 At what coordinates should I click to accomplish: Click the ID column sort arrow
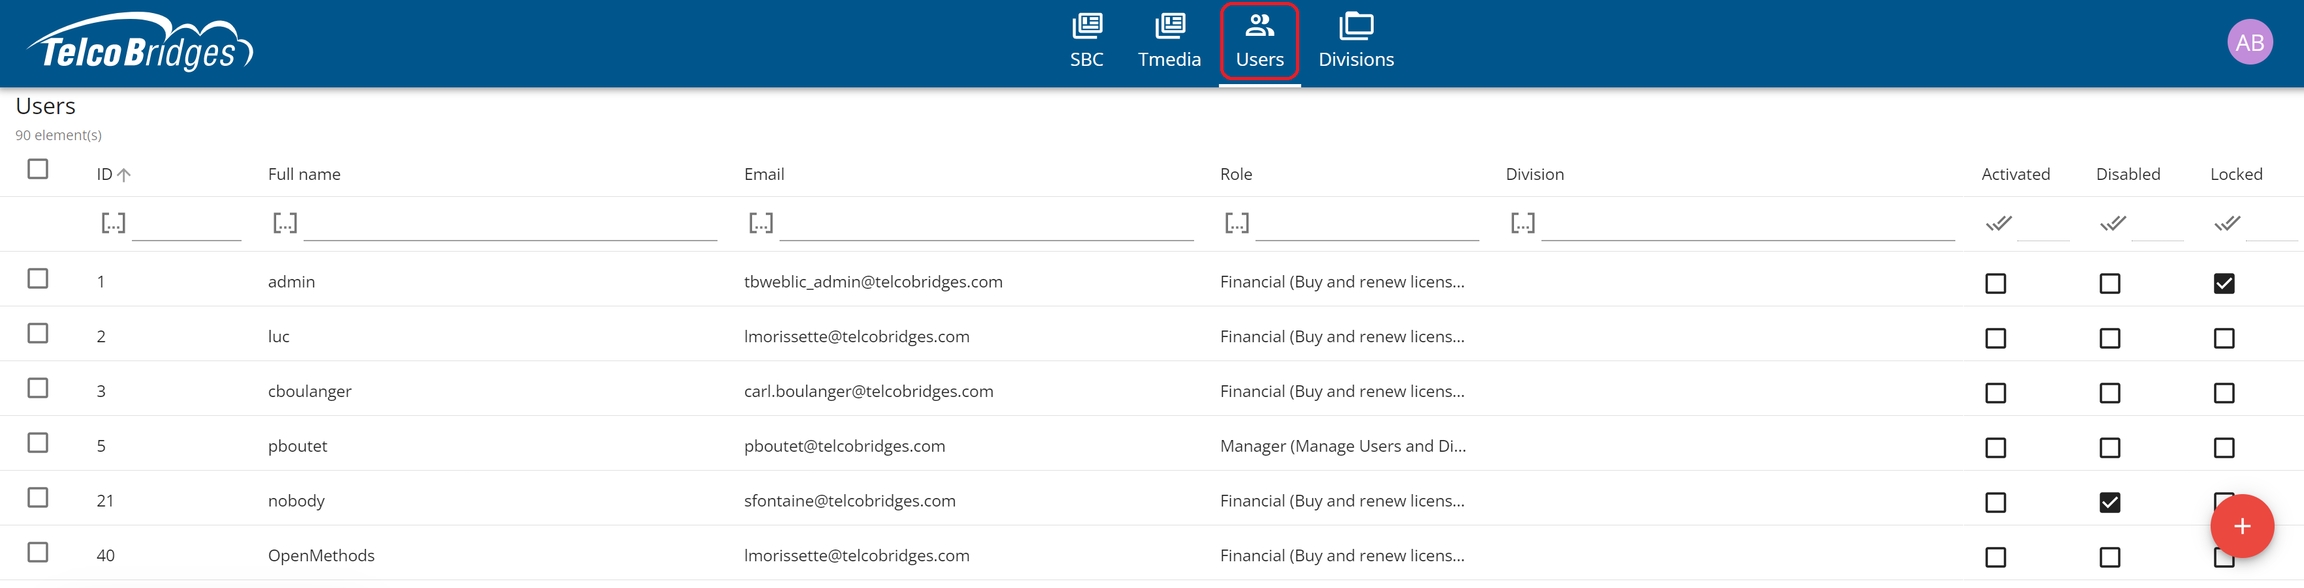click(x=124, y=175)
